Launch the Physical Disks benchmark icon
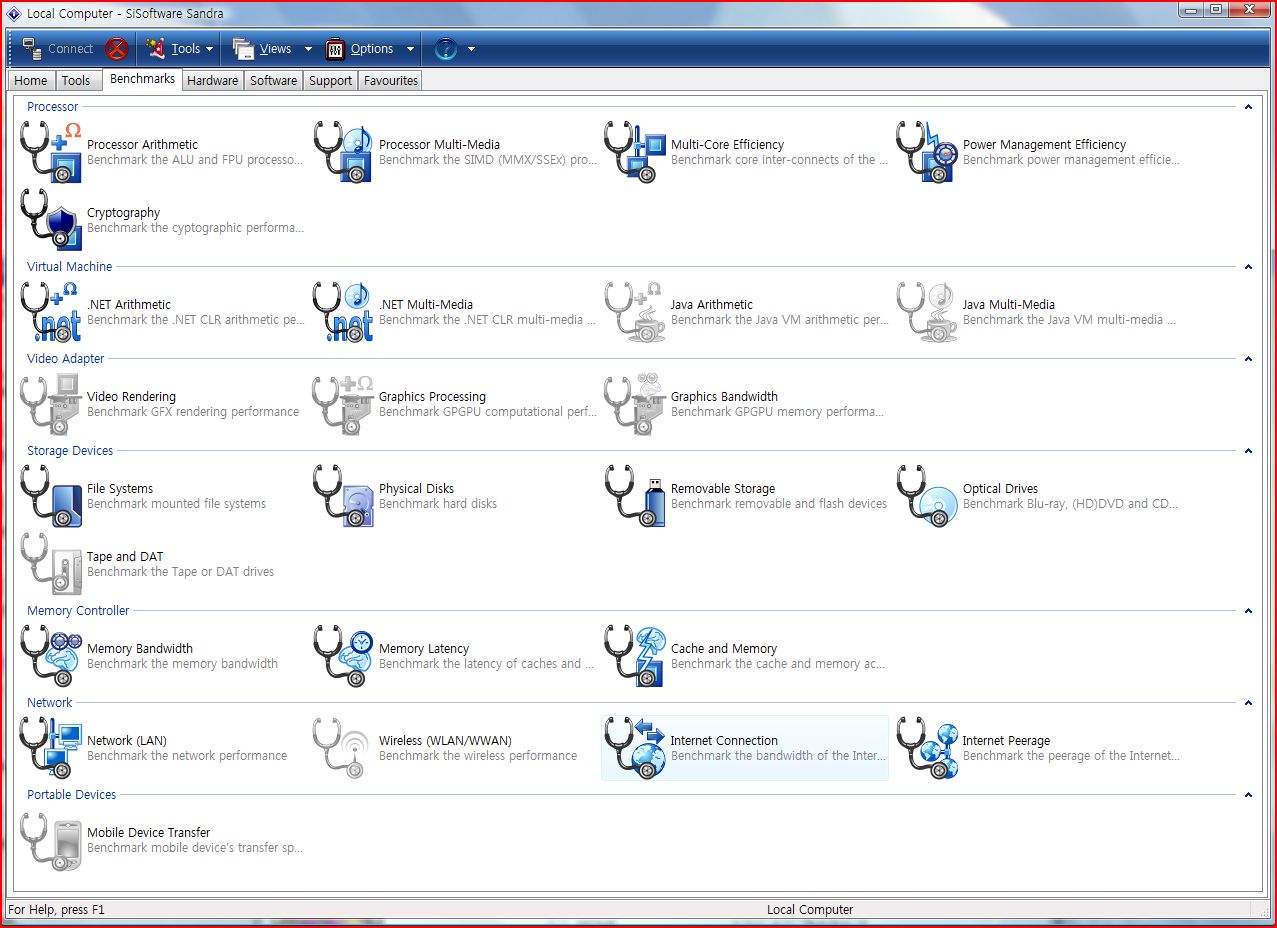 pos(343,496)
